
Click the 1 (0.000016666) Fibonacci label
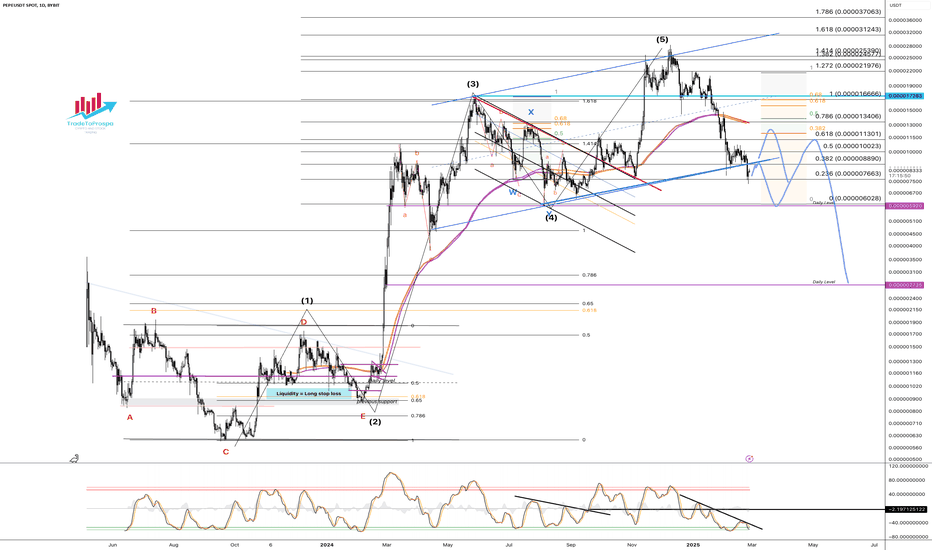coord(855,94)
